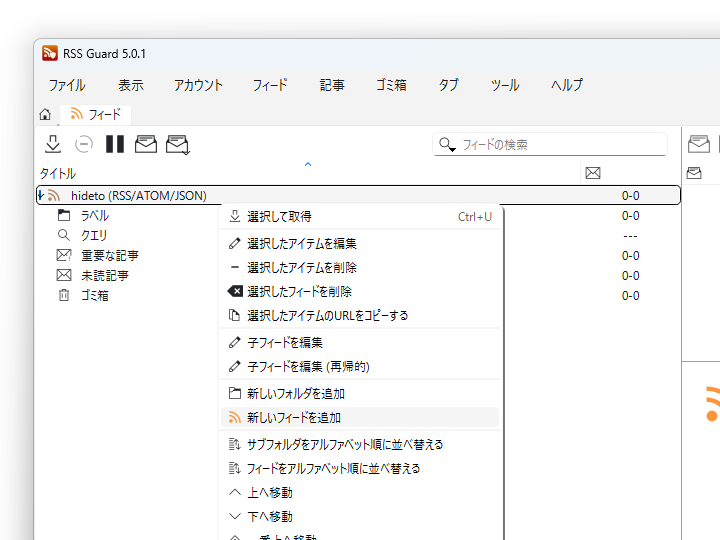Click the フィードの検索 search field
The width and height of the screenshot is (720, 540).
[550, 145]
